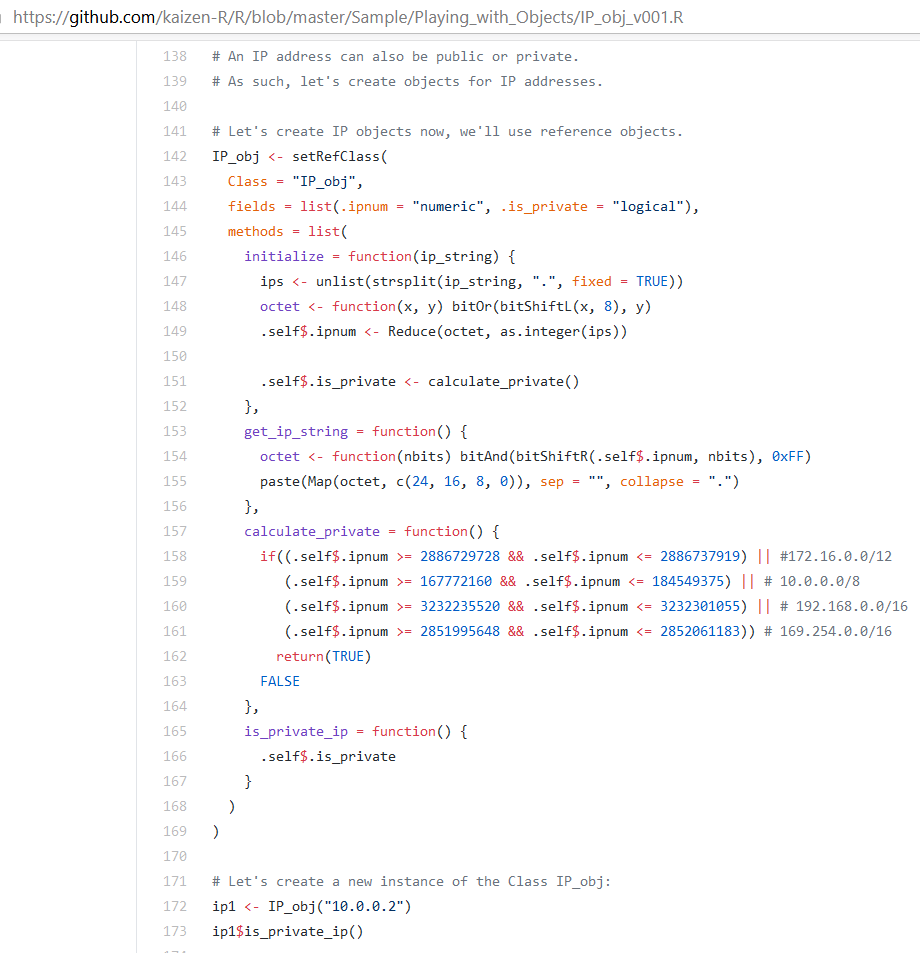Click the comment '# 192.168.0.0/16'
The image size is (920, 953).
(844, 606)
